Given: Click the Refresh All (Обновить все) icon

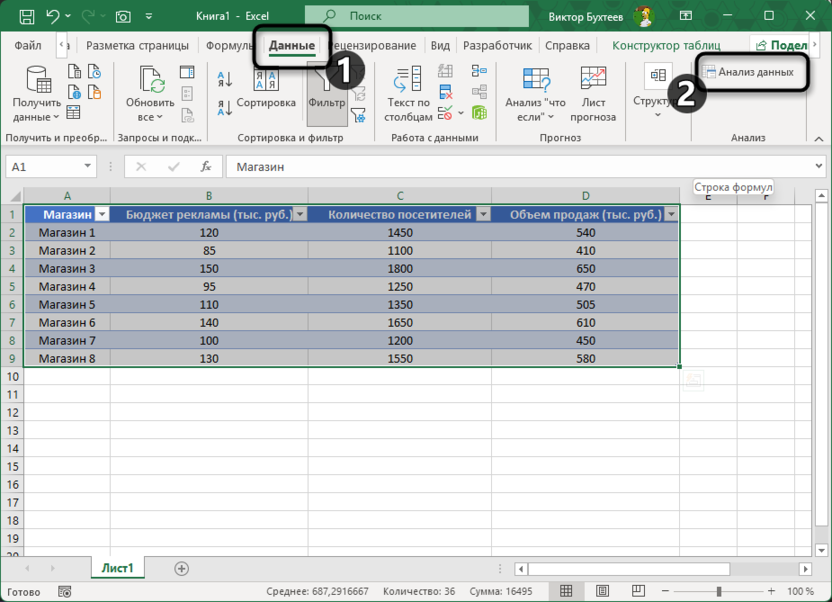Looking at the screenshot, I should tap(150, 82).
